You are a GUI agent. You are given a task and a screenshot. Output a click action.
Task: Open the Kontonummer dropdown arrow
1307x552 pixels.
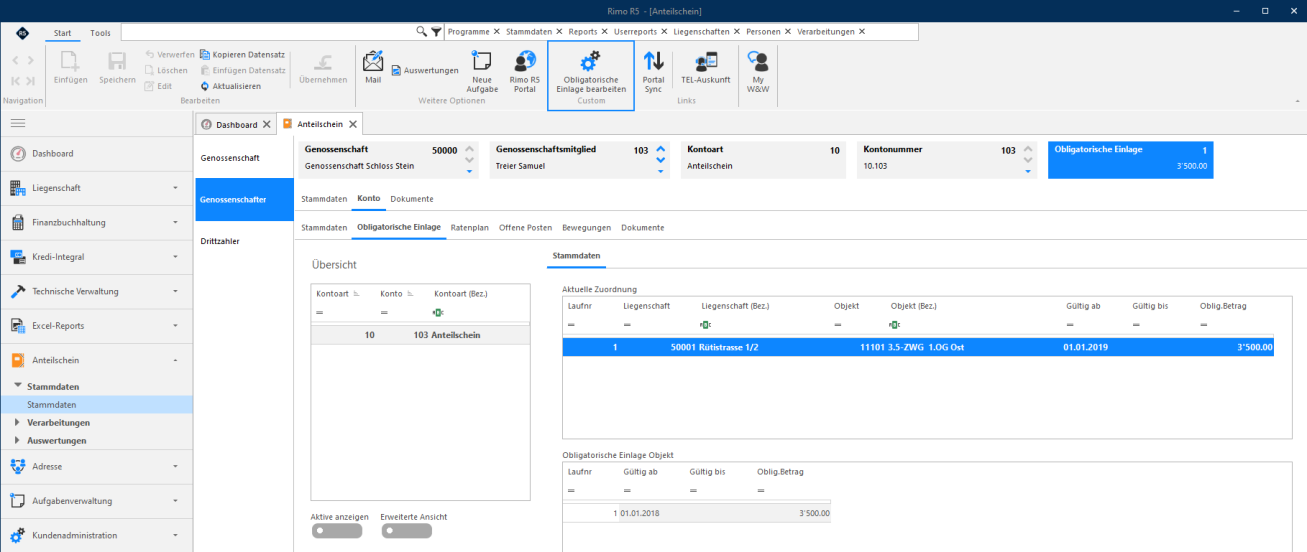[1027, 172]
